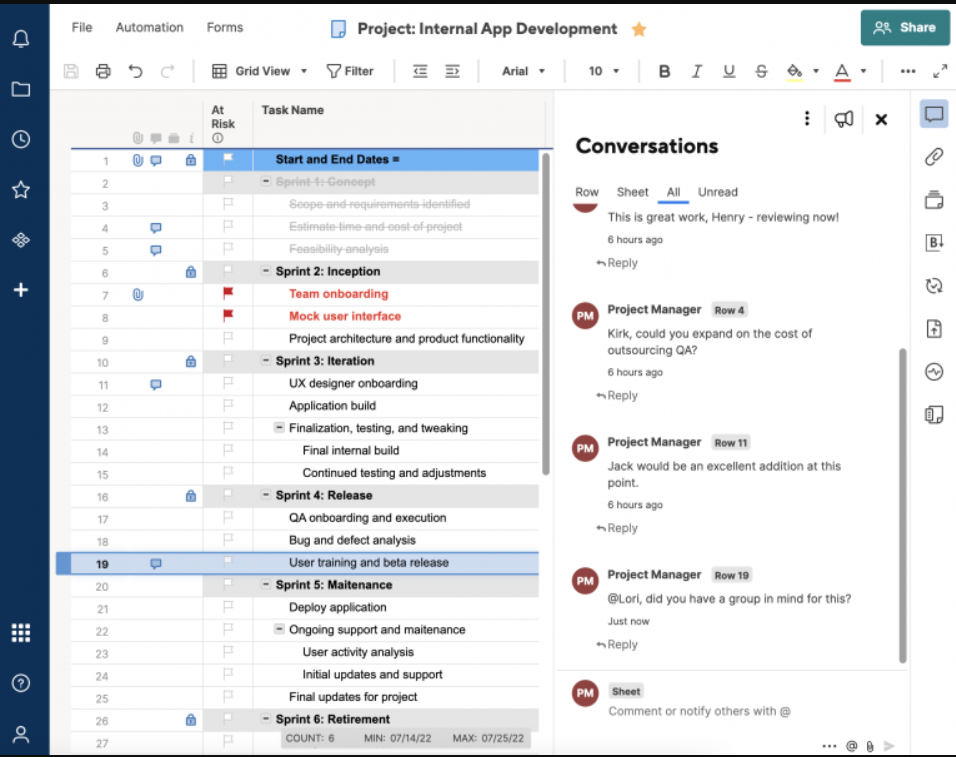Screen dimensions: 956x757
Task: Reply to the Row 11 comment
Action: point(617,528)
